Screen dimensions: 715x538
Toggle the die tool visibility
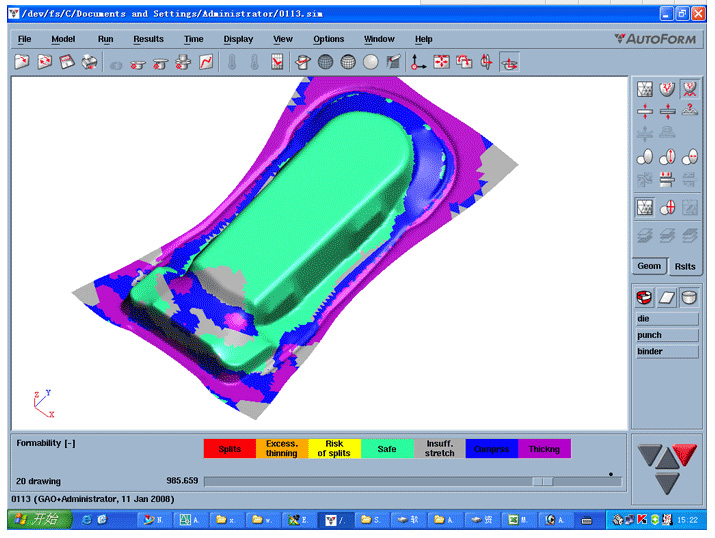(667, 319)
